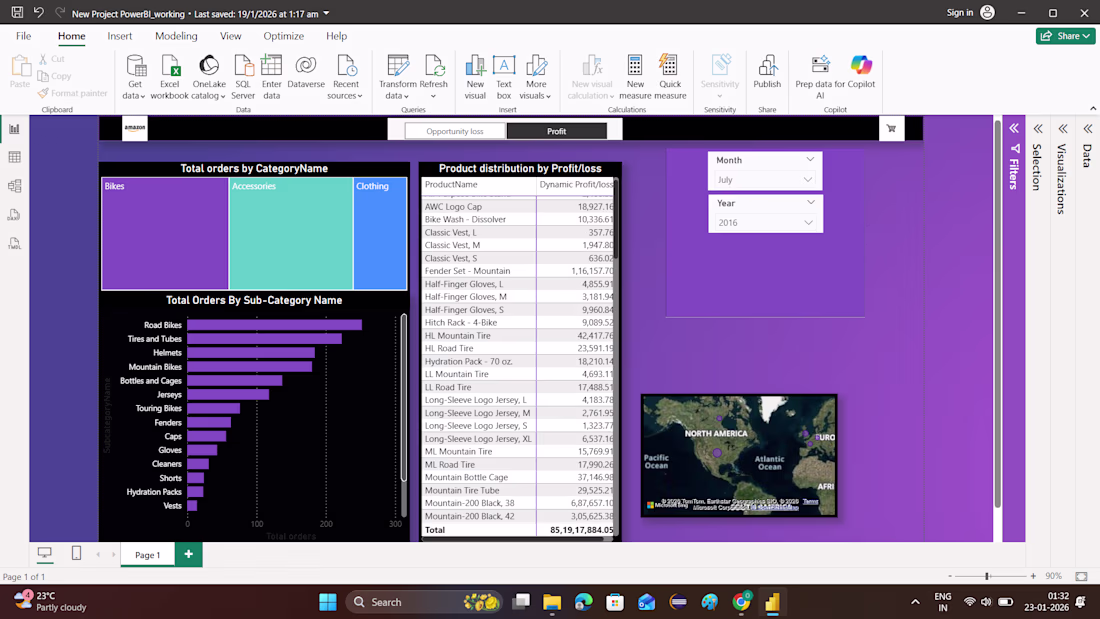
Task: Switch to desktop layout view
Action: (x=45, y=554)
